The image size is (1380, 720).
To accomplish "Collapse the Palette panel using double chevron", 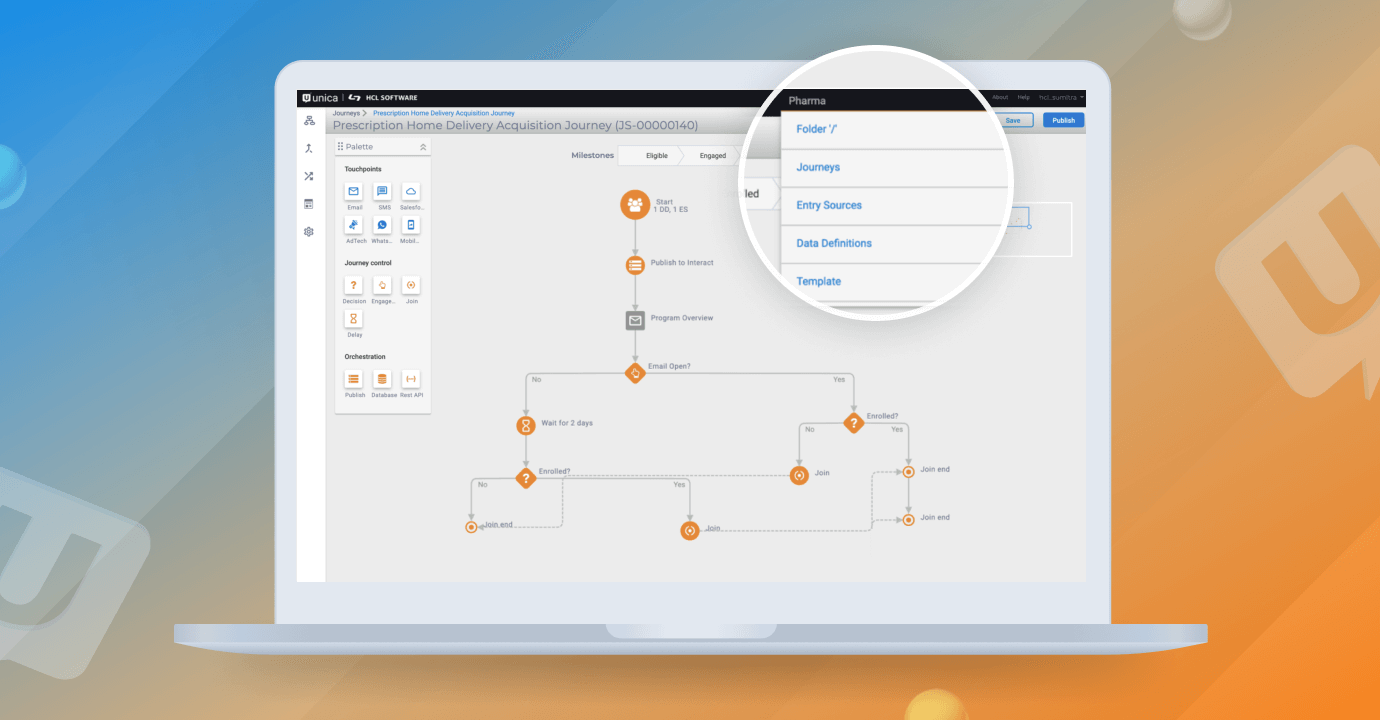I will (423, 147).
